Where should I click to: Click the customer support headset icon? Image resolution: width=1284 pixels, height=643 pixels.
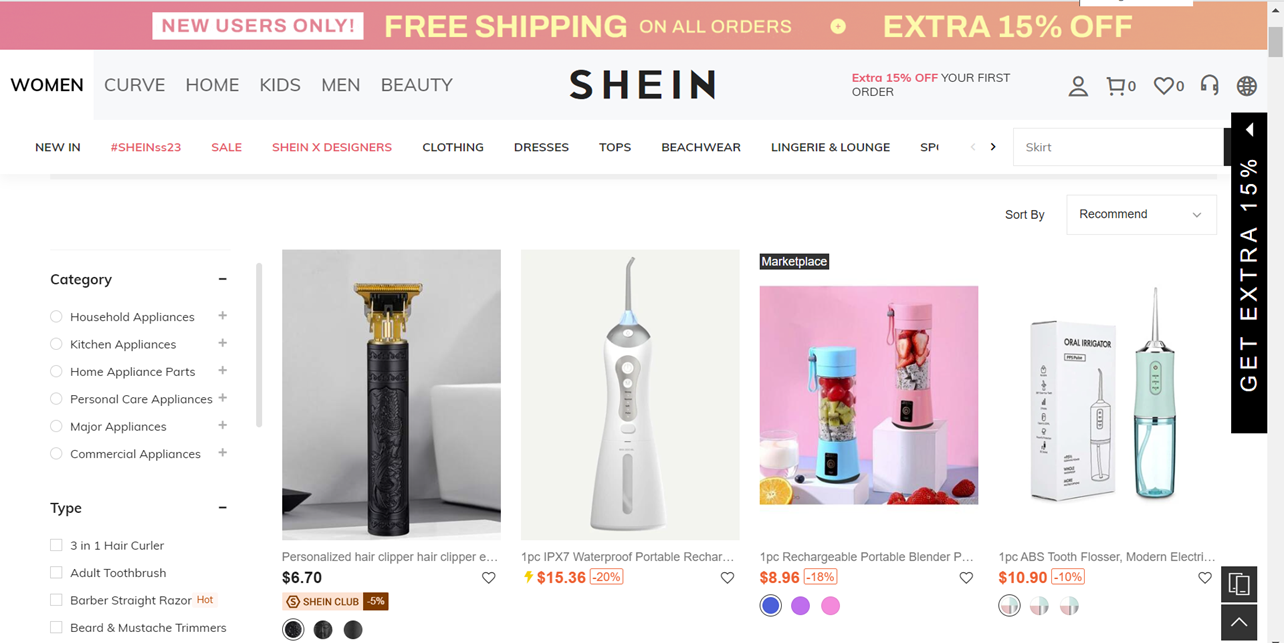click(1210, 86)
